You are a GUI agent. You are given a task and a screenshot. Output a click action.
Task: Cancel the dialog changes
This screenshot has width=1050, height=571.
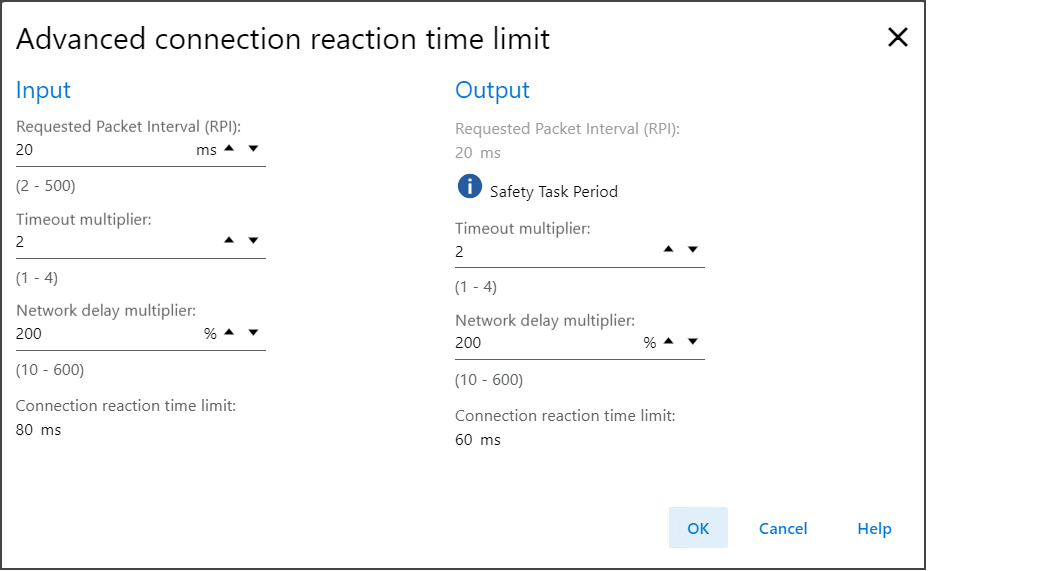783,528
